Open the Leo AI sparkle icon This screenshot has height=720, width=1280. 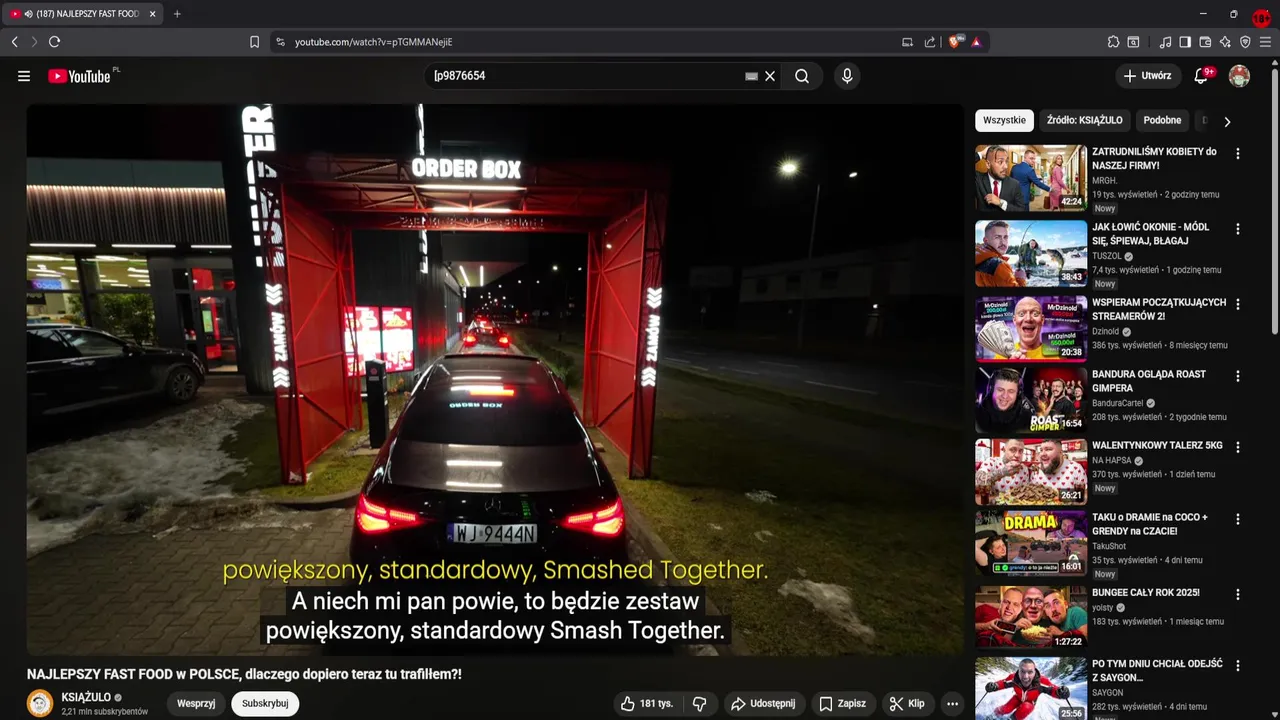click(1225, 42)
